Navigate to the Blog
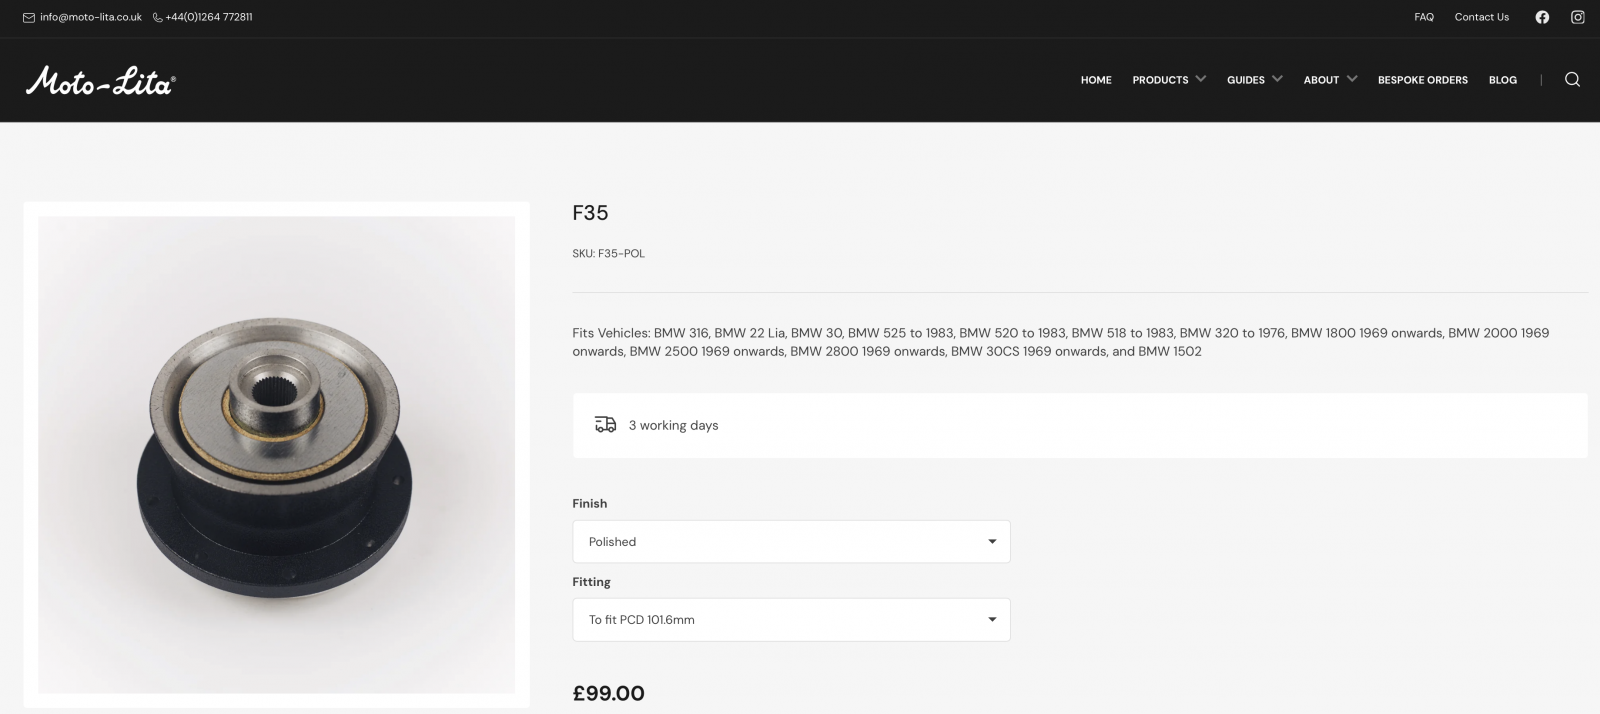The height and width of the screenshot is (714, 1600). click(1502, 80)
